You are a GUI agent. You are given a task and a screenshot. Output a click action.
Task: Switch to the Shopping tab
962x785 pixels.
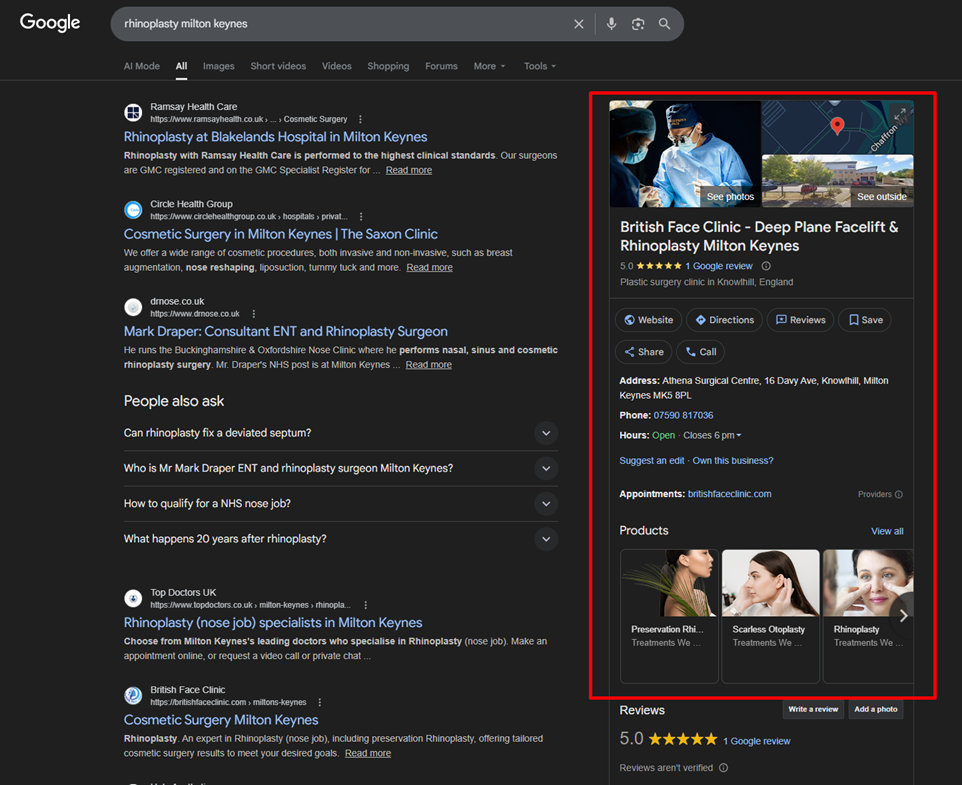click(x=388, y=66)
